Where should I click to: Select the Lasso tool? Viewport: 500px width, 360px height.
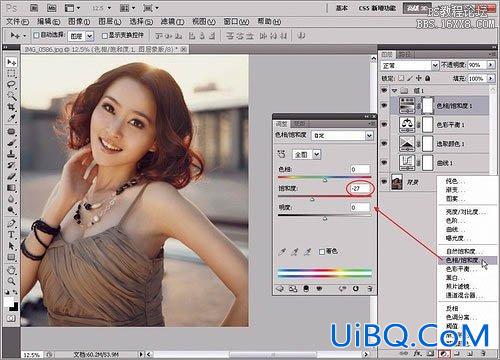(x=11, y=84)
